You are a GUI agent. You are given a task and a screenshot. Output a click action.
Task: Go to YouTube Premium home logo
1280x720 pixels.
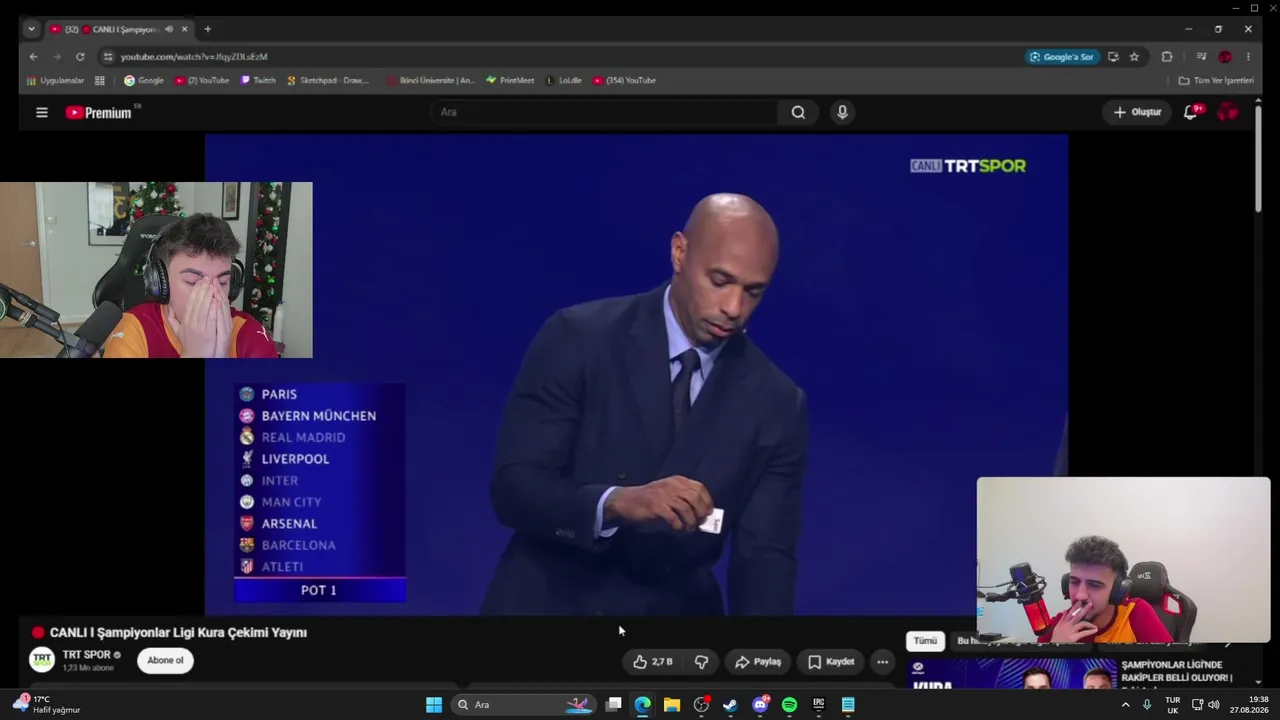pos(99,113)
